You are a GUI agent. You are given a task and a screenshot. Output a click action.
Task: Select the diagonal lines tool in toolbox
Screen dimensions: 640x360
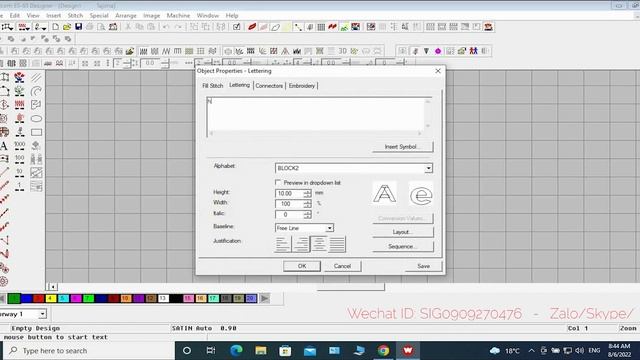[36, 77]
